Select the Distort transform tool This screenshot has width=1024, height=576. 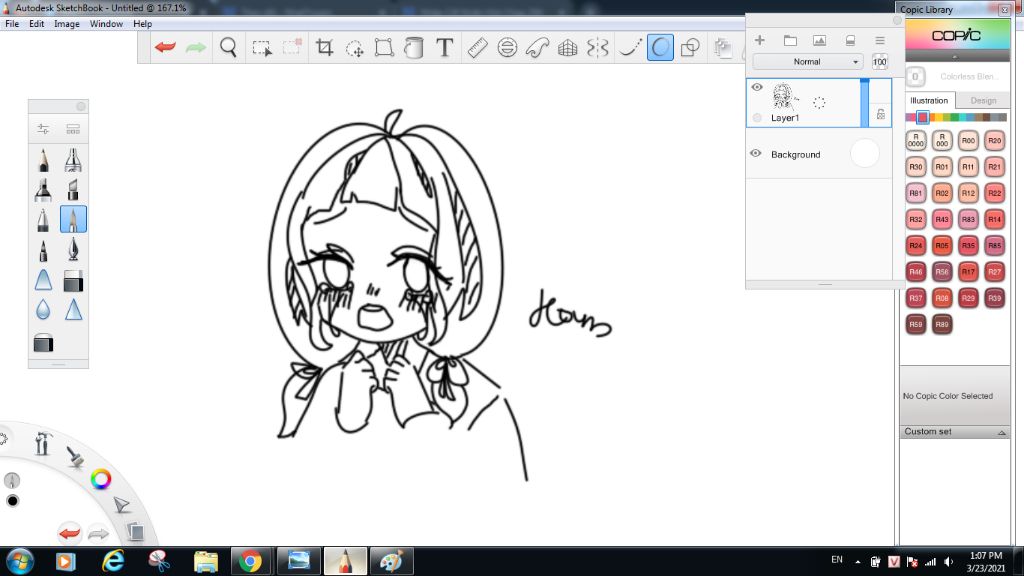tap(384, 47)
